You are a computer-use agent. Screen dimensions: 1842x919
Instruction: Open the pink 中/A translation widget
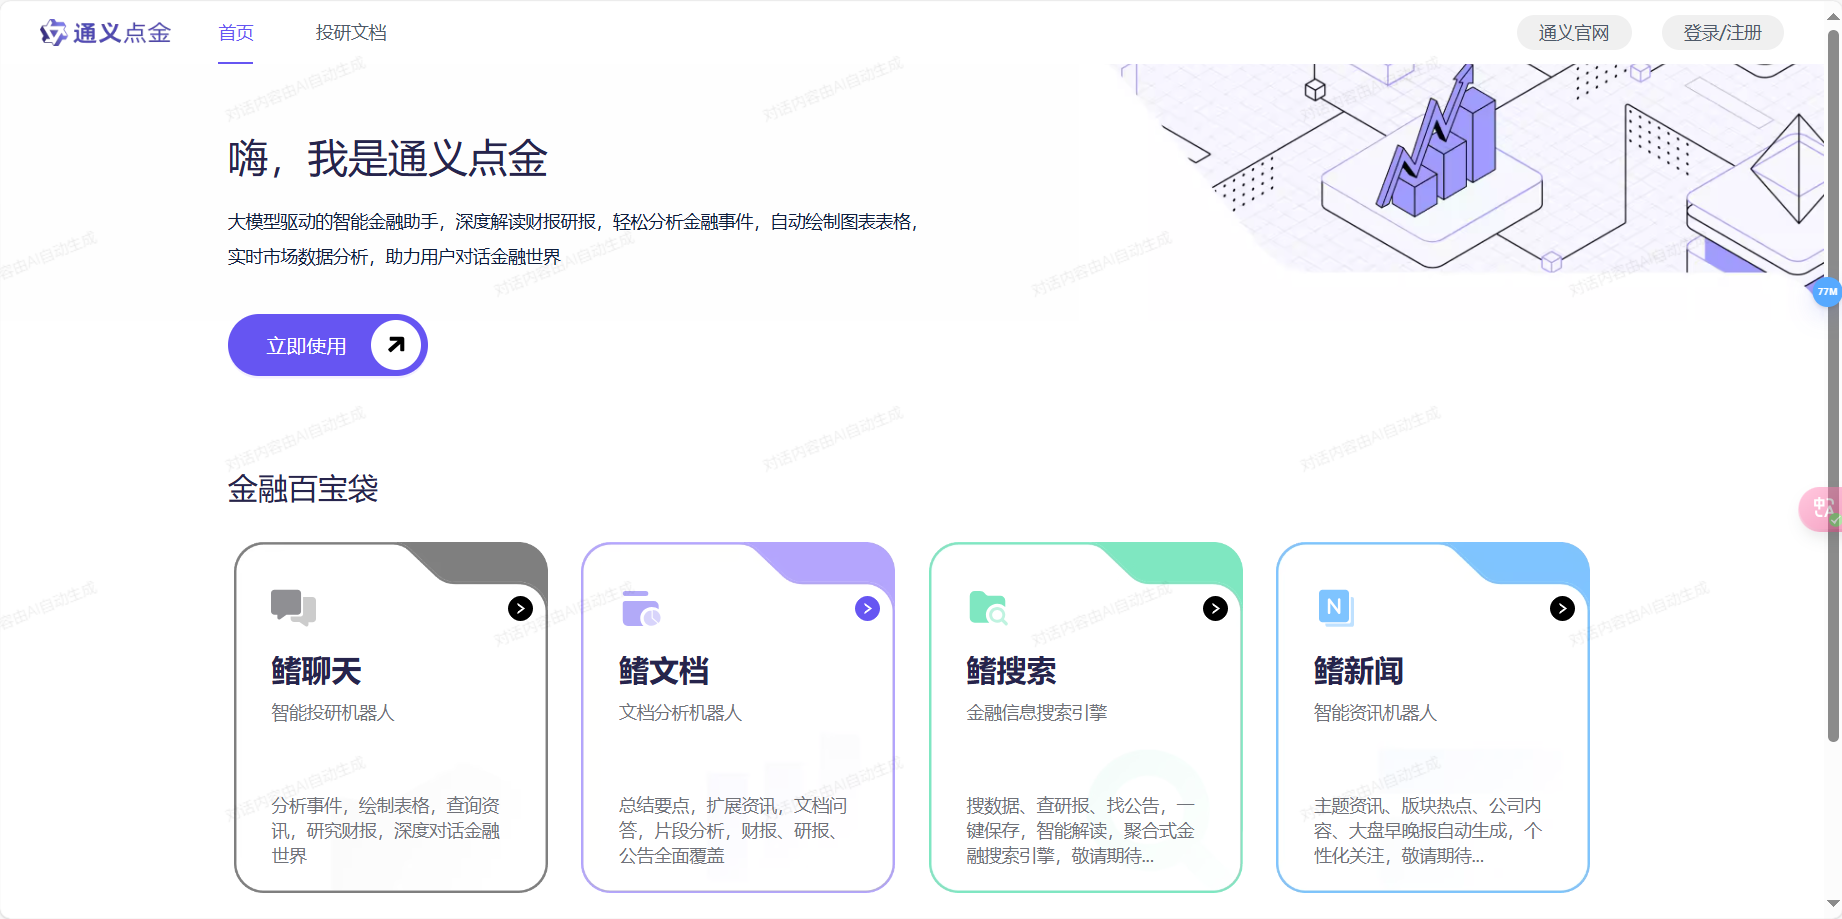tap(1820, 508)
